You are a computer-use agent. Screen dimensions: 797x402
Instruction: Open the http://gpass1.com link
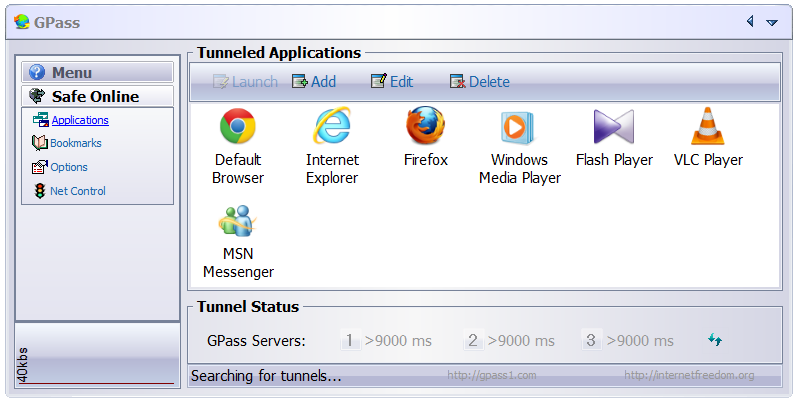point(492,375)
